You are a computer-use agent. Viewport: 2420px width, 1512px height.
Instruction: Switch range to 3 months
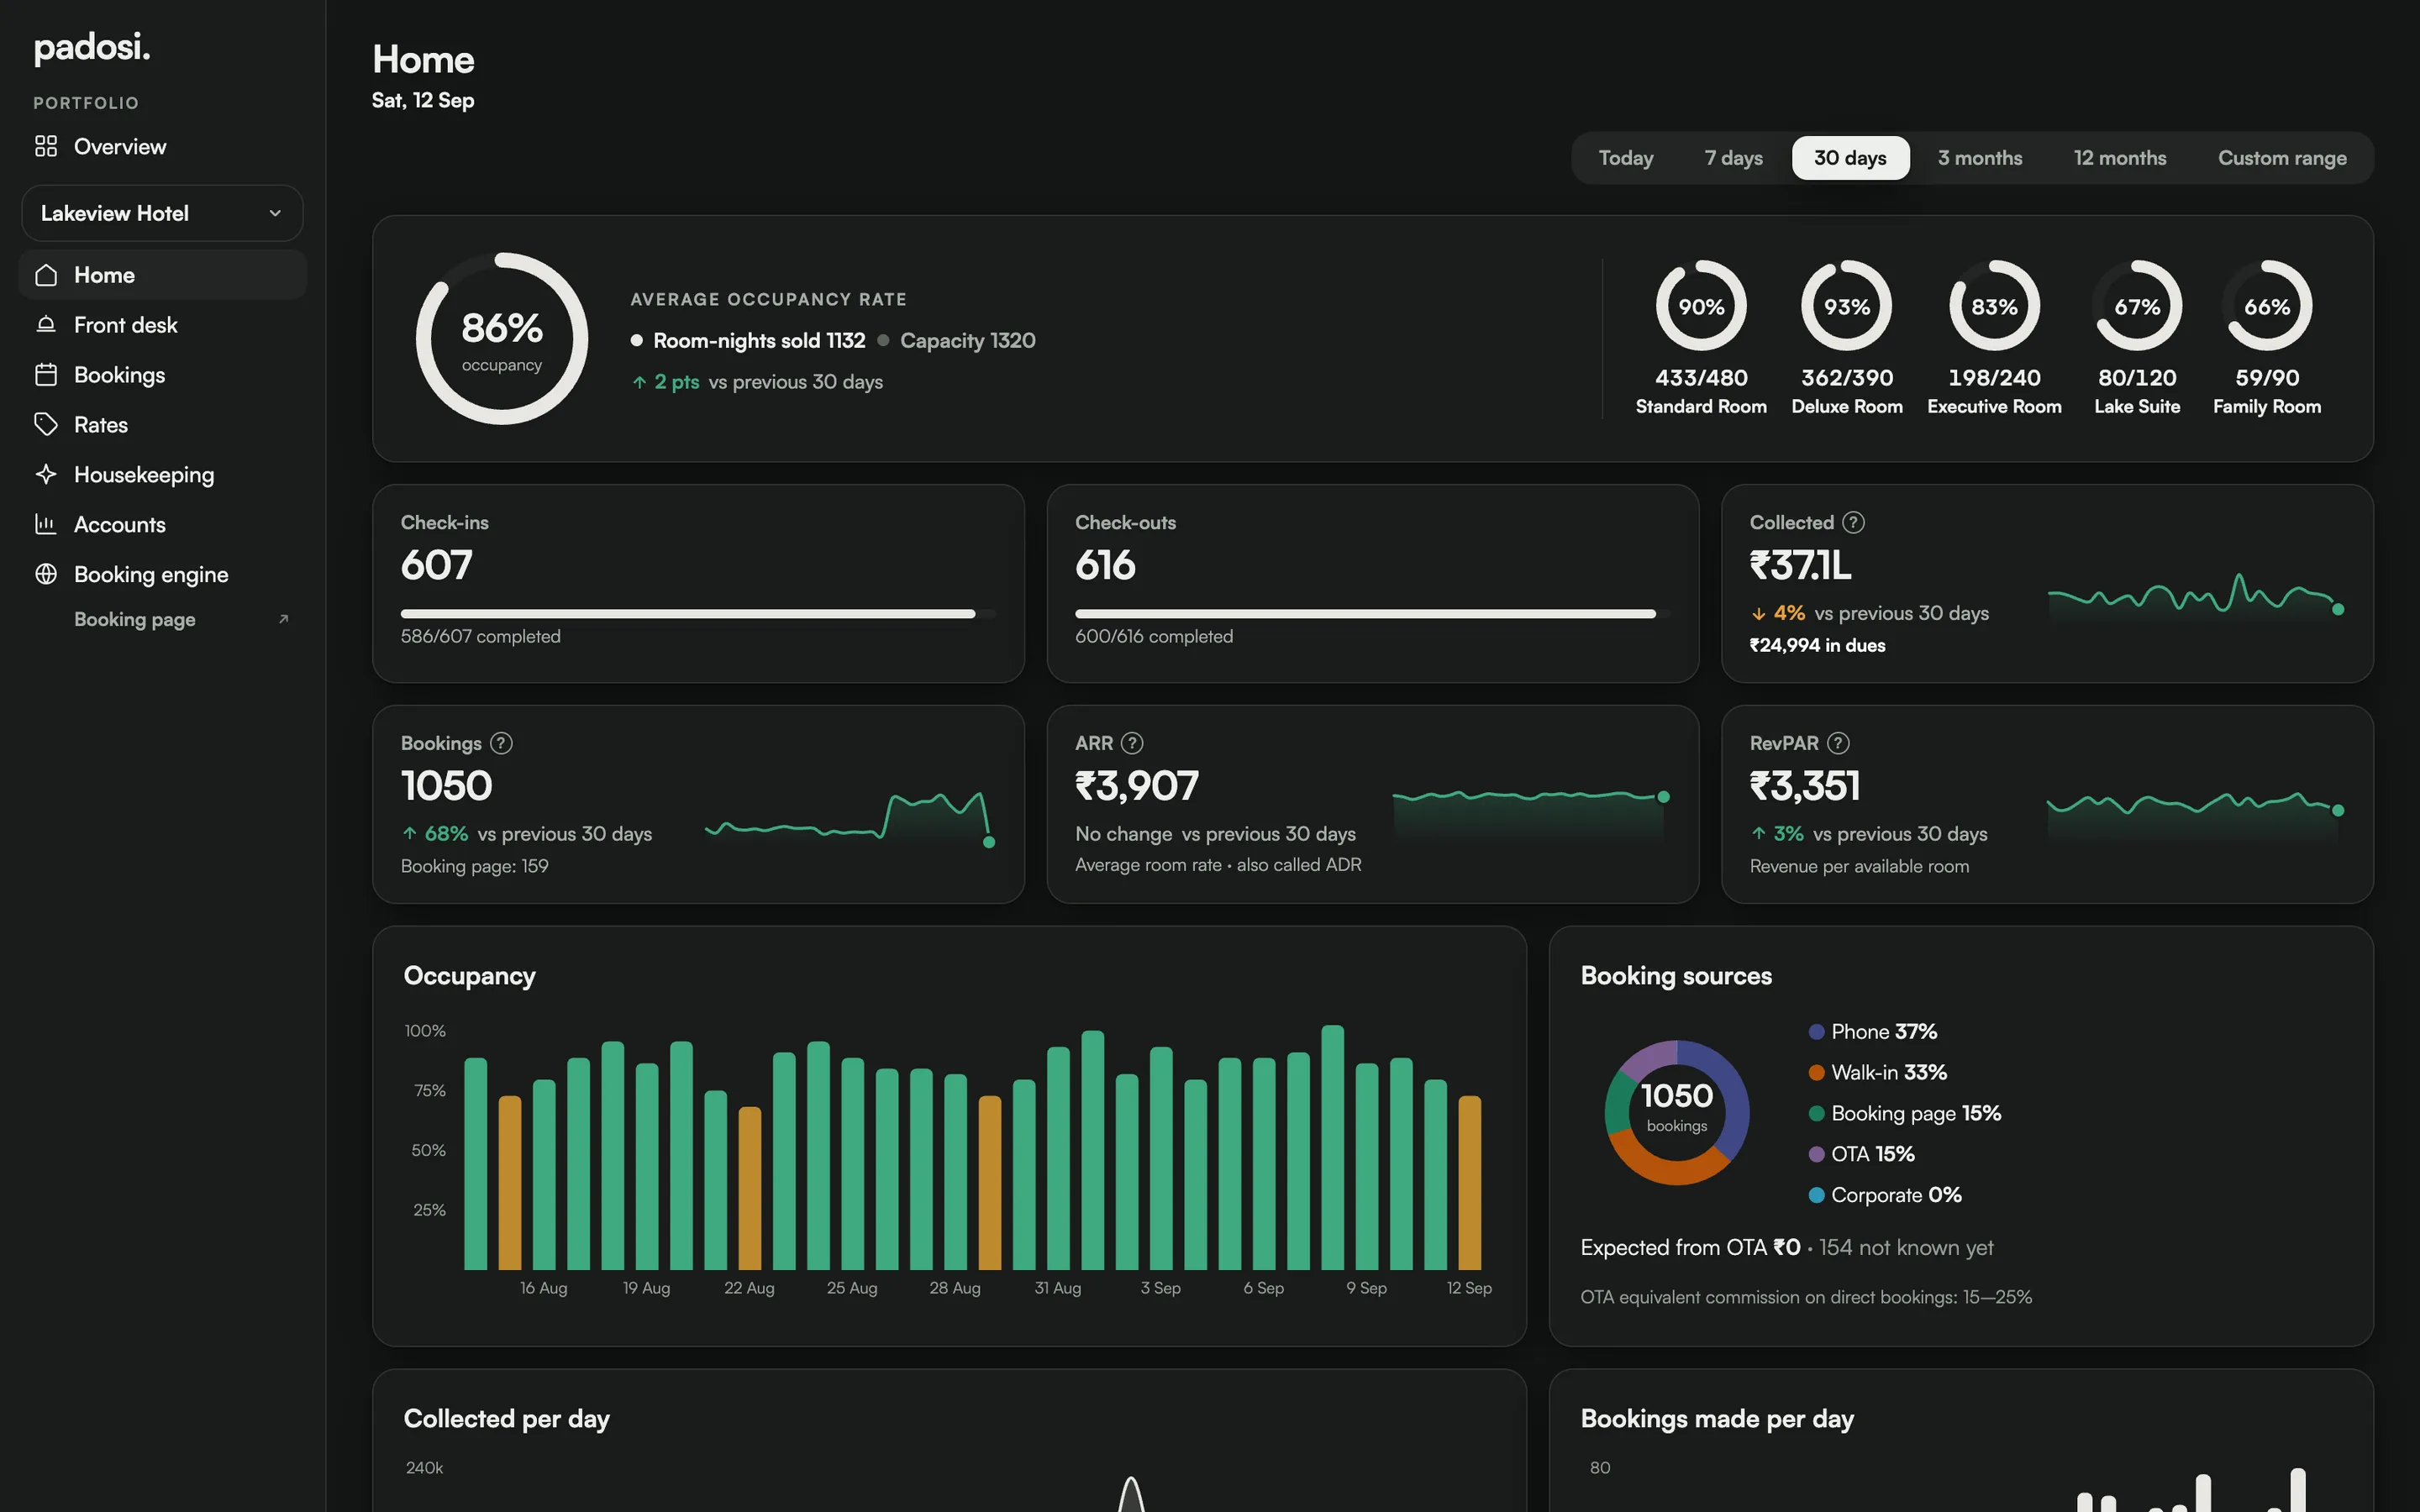click(x=1979, y=158)
